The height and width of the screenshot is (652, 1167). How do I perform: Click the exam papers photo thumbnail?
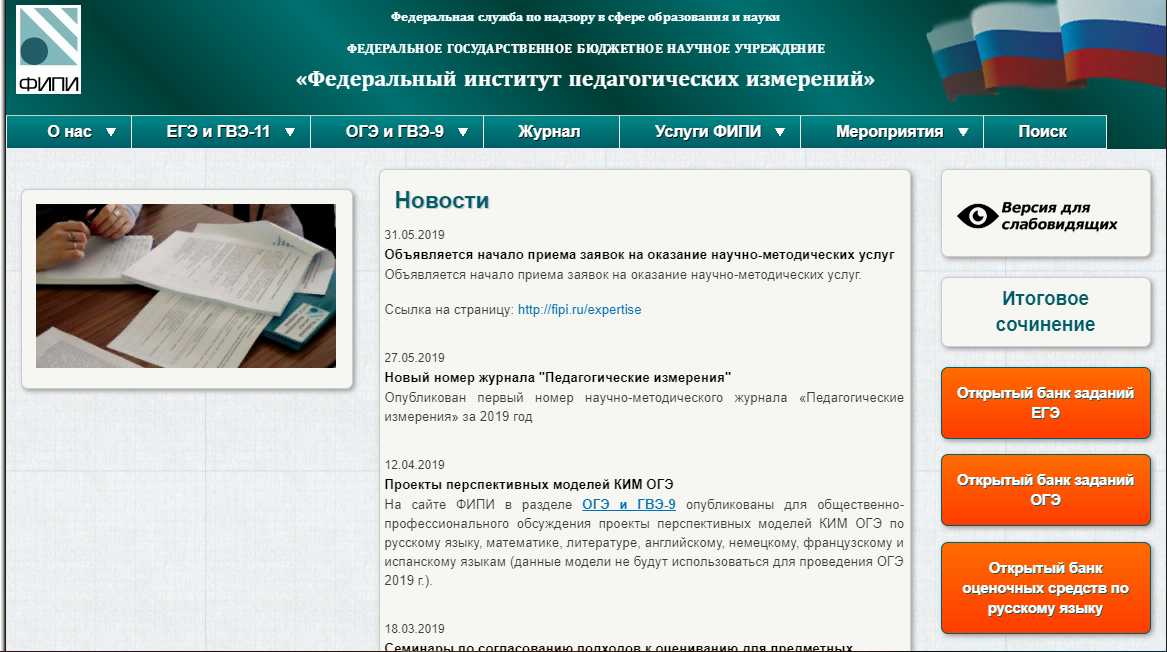tap(186, 286)
